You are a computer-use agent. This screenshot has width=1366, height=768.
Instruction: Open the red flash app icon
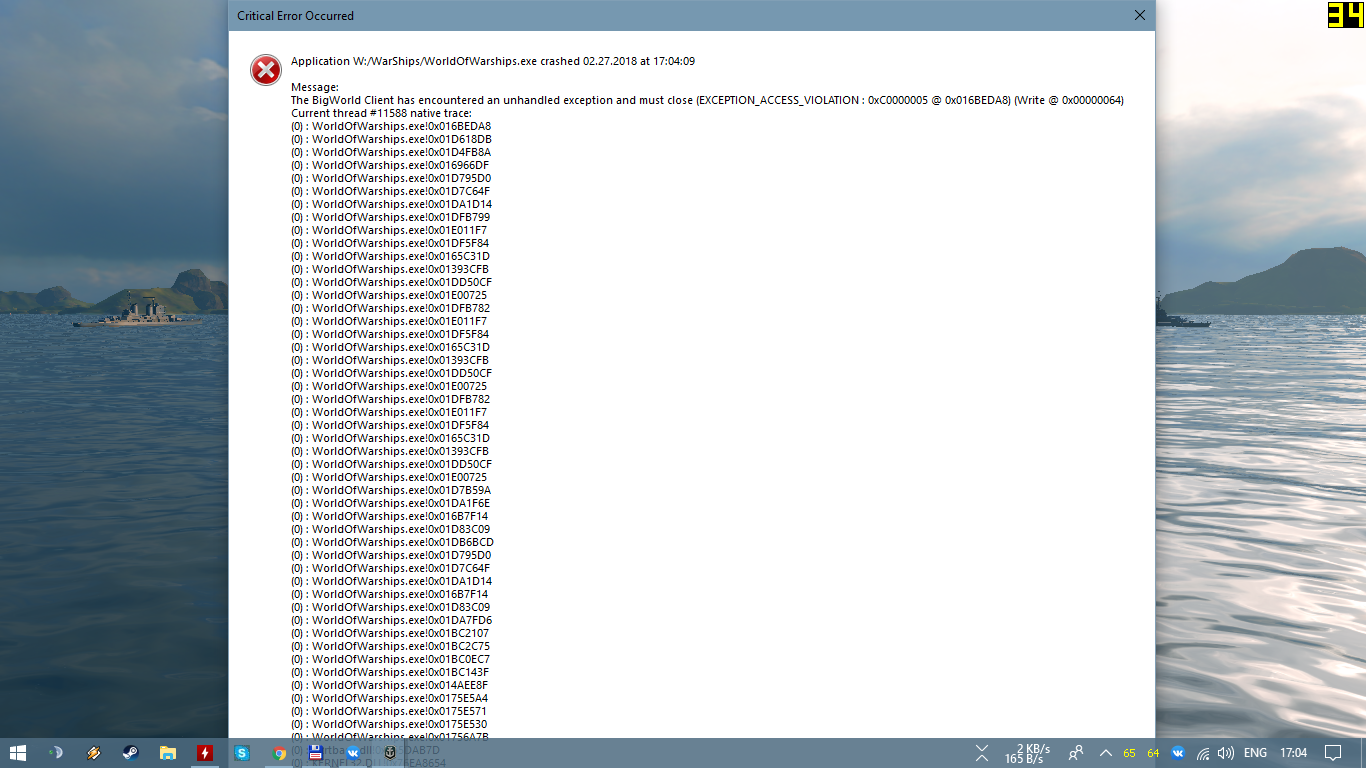click(x=204, y=753)
